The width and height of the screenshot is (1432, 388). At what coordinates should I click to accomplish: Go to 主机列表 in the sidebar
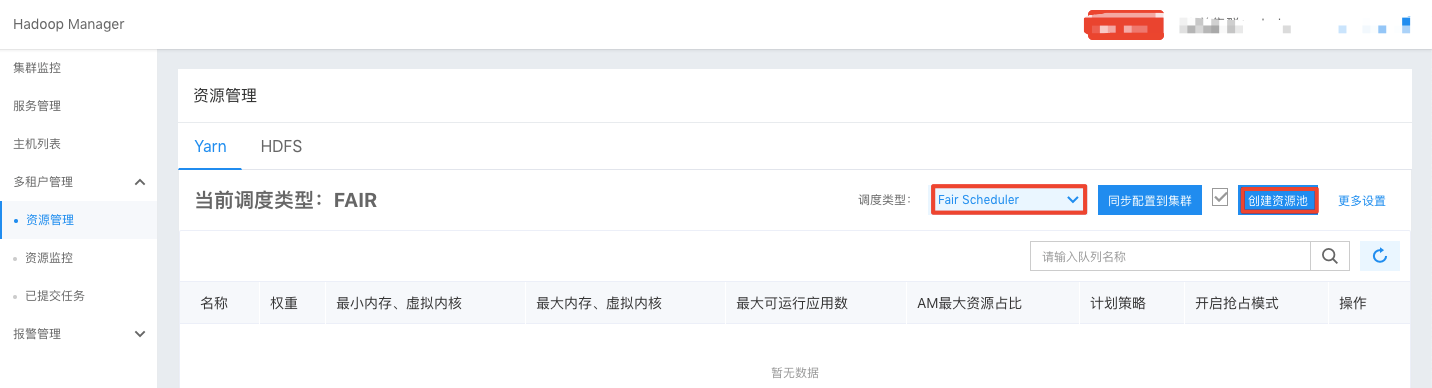coord(37,144)
